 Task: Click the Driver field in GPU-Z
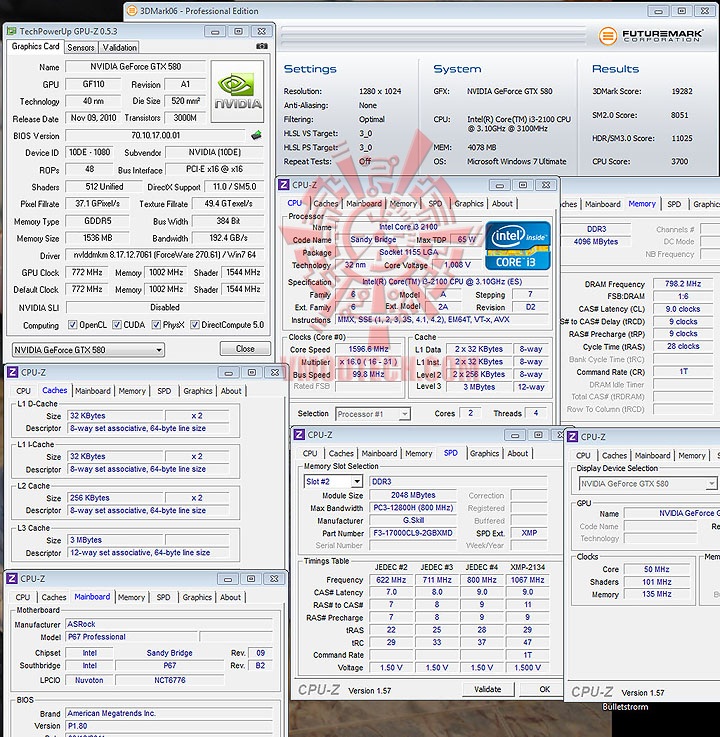tap(164, 255)
